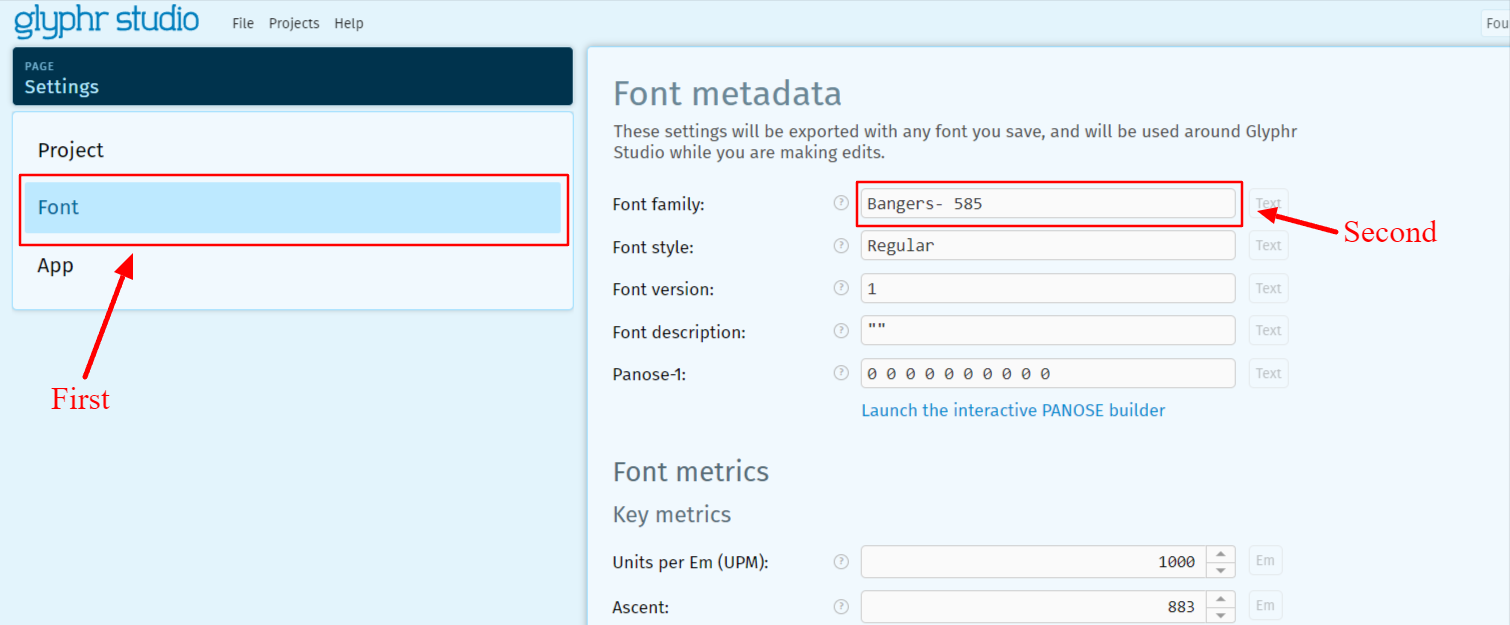The height and width of the screenshot is (625, 1510).
Task: Click inside the Font family input field
Action: [1045, 203]
